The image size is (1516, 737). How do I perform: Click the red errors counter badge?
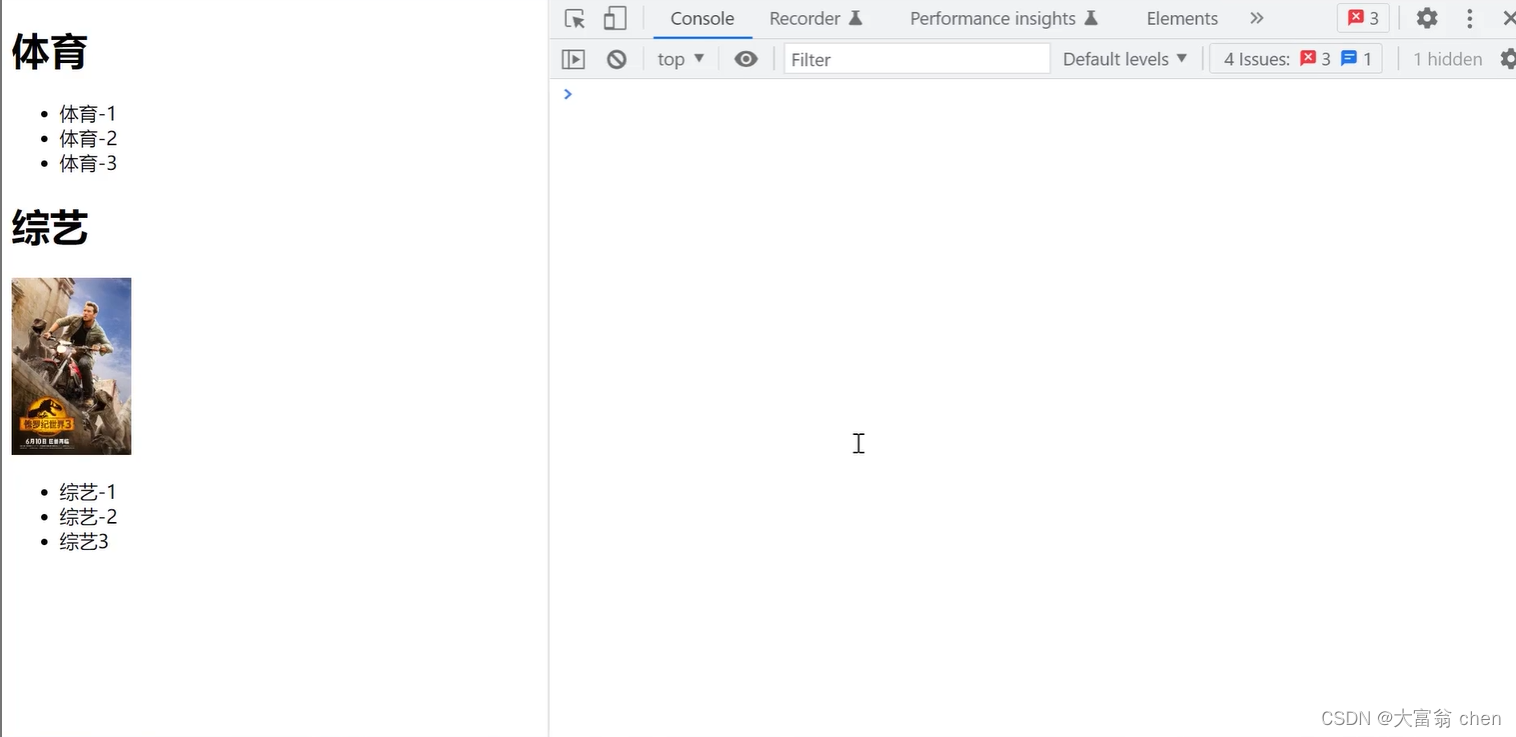(x=1363, y=18)
